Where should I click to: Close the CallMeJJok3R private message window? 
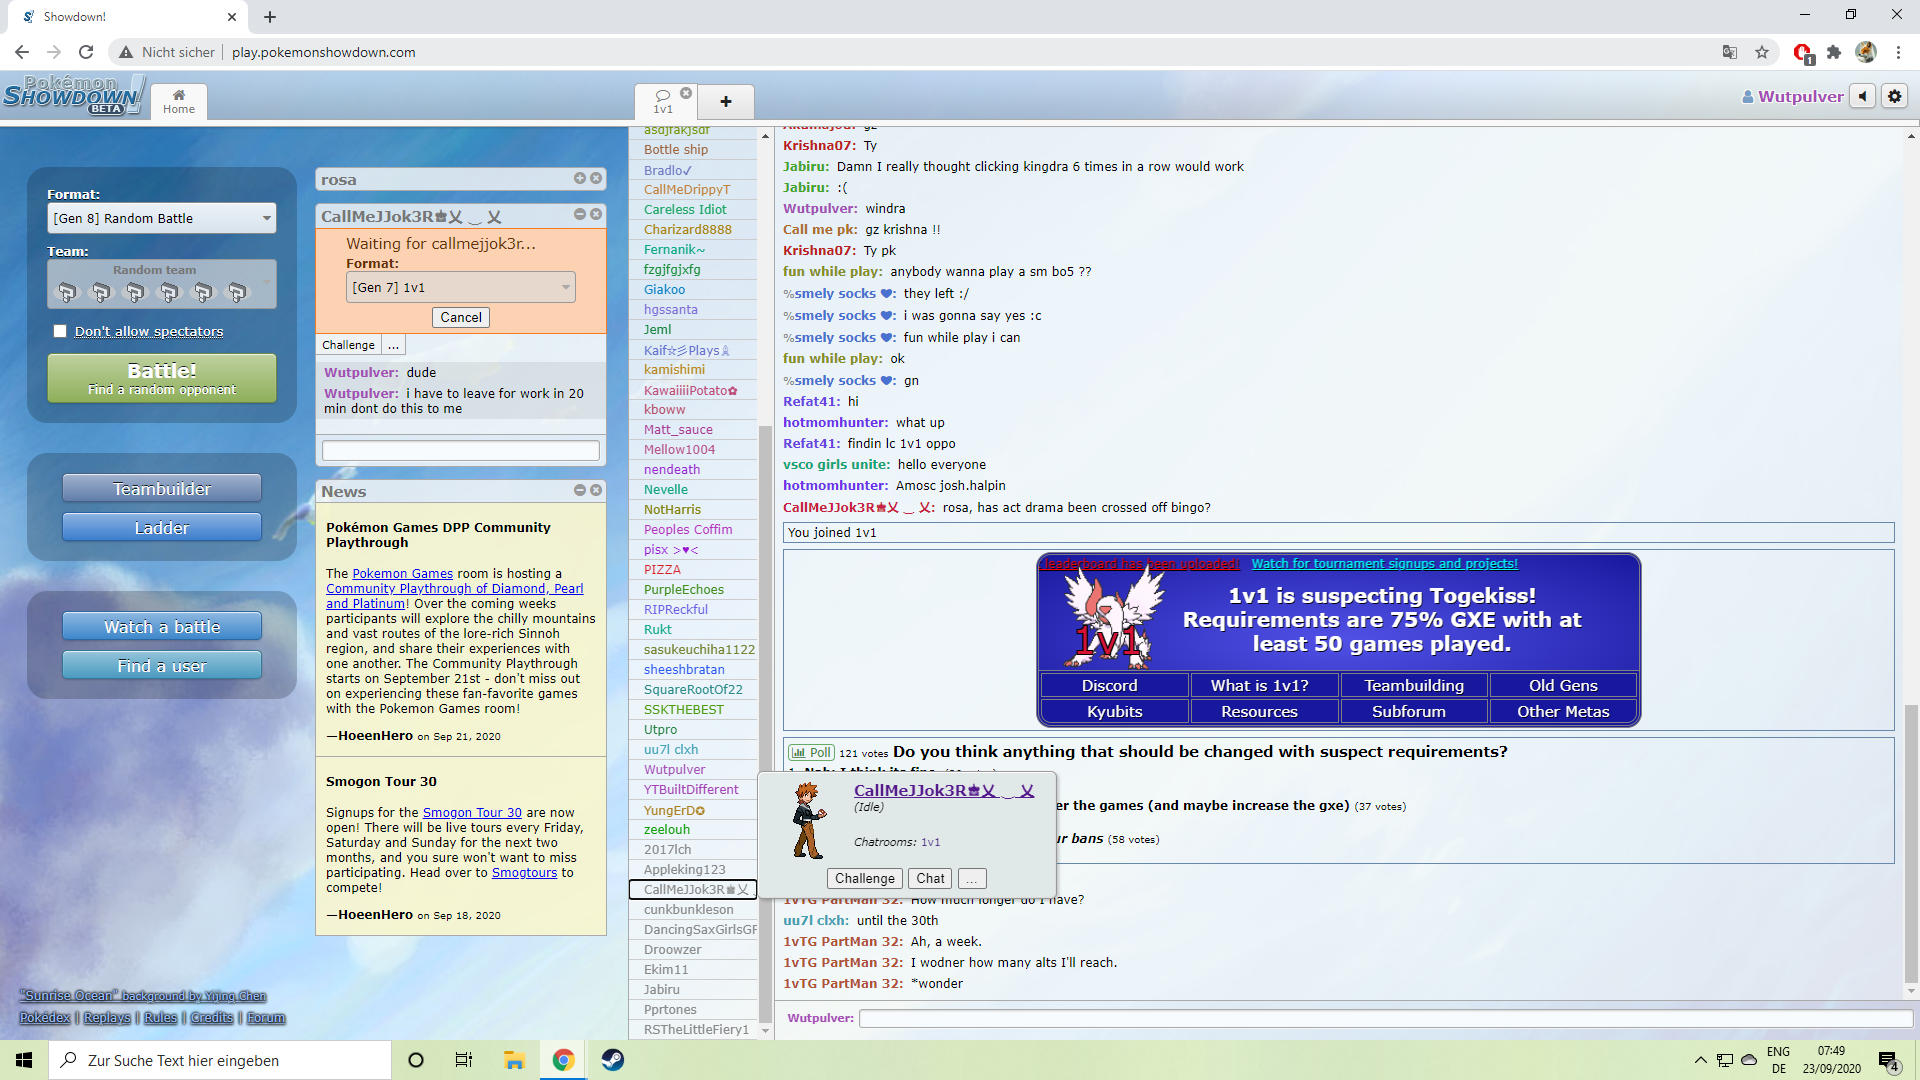point(596,214)
